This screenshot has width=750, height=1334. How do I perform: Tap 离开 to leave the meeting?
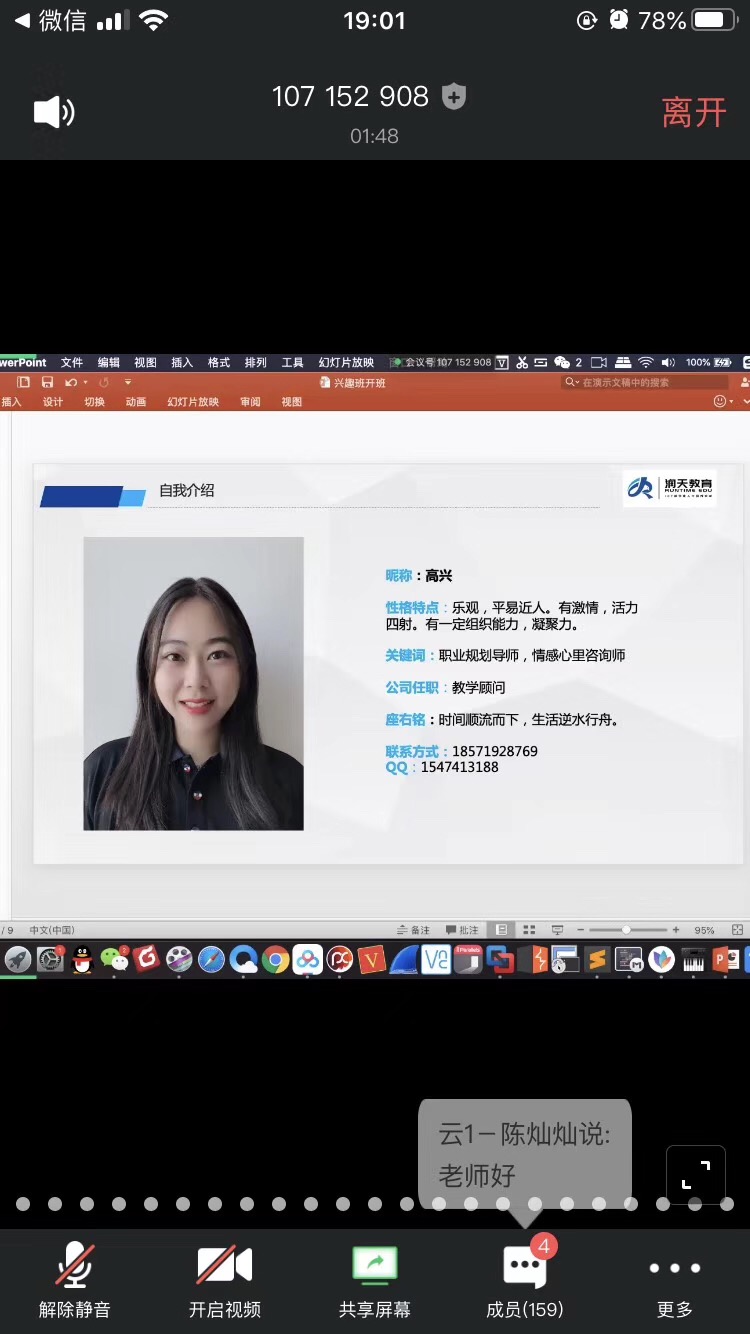tap(694, 112)
